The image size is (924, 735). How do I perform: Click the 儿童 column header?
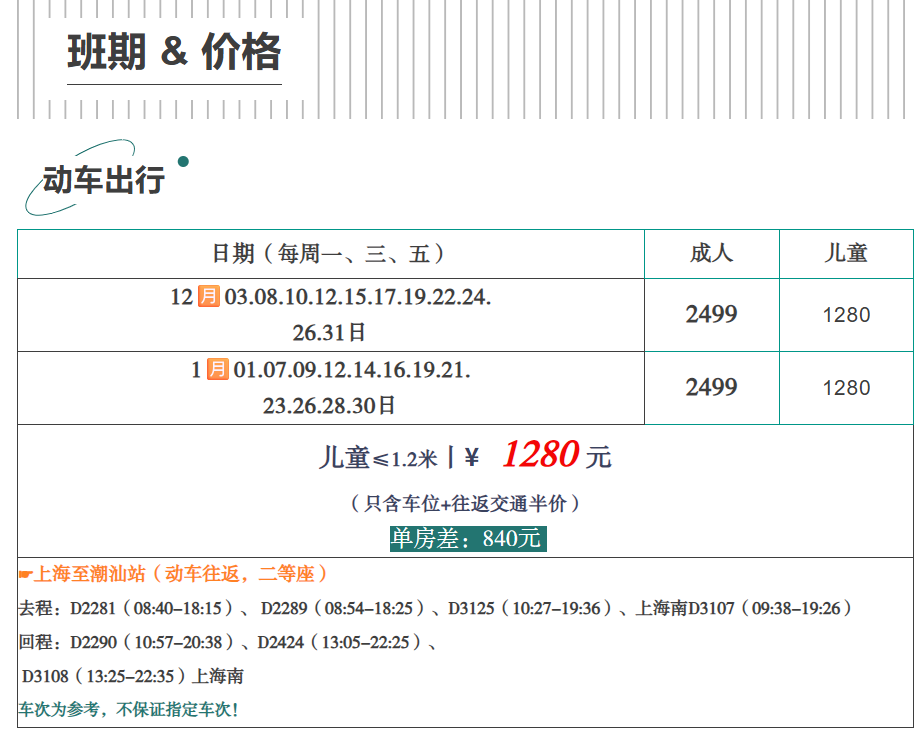[x=846, y=254]
